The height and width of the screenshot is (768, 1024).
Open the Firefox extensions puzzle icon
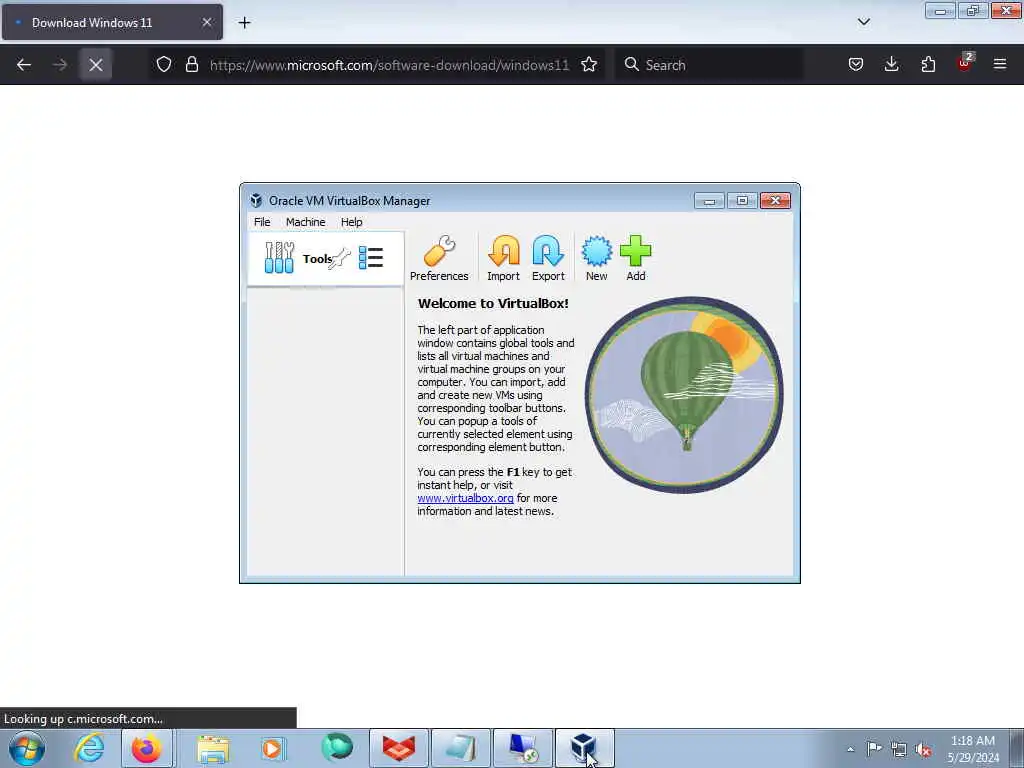(928, 64)
